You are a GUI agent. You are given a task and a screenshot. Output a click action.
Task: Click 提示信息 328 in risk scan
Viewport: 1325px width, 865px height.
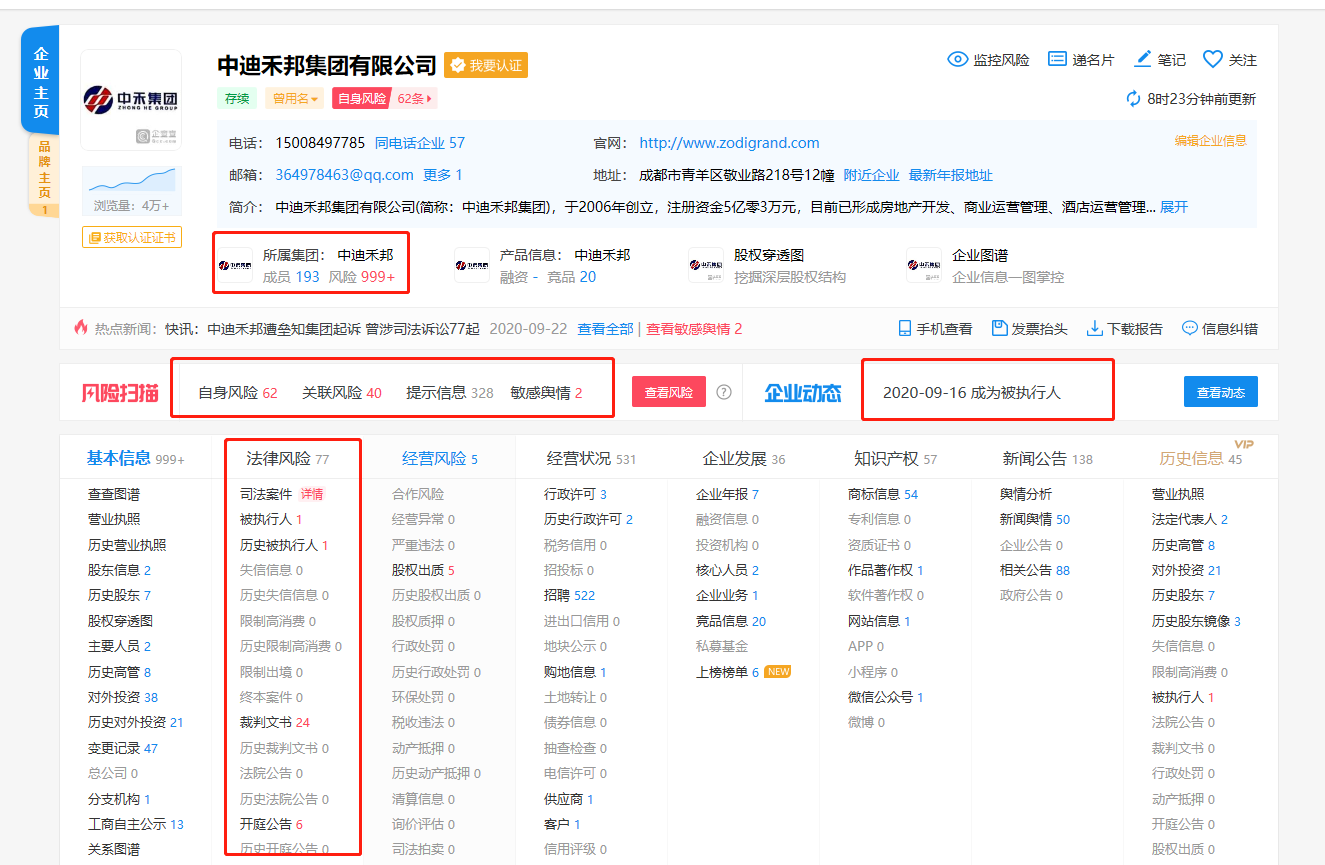coord(450,393)
